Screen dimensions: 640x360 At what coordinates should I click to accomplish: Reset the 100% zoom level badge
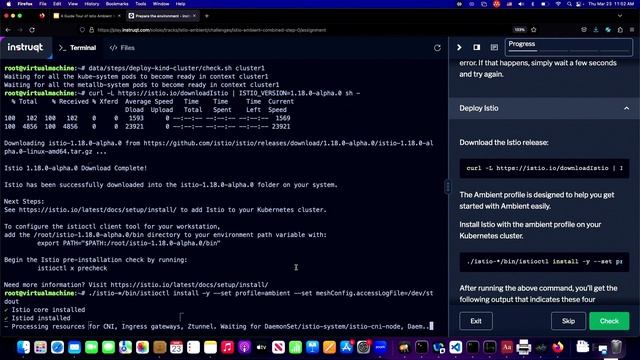(x=519, y=30)
